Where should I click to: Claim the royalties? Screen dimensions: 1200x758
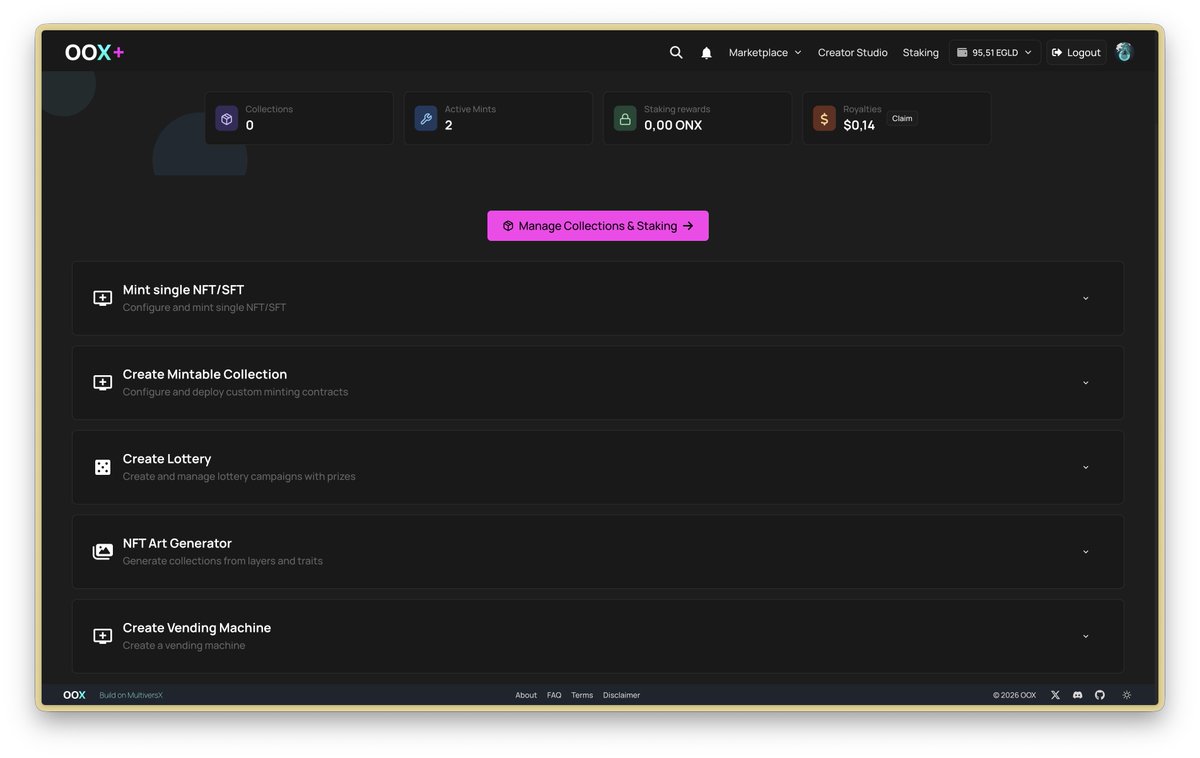902,118
